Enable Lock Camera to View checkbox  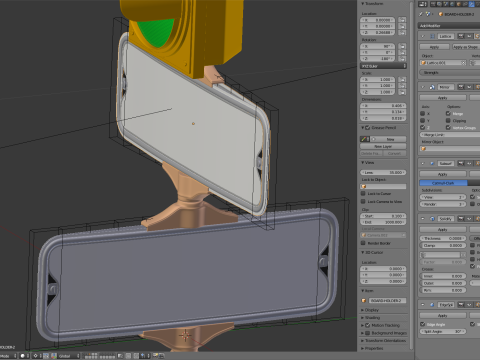[x=363, y=201]
